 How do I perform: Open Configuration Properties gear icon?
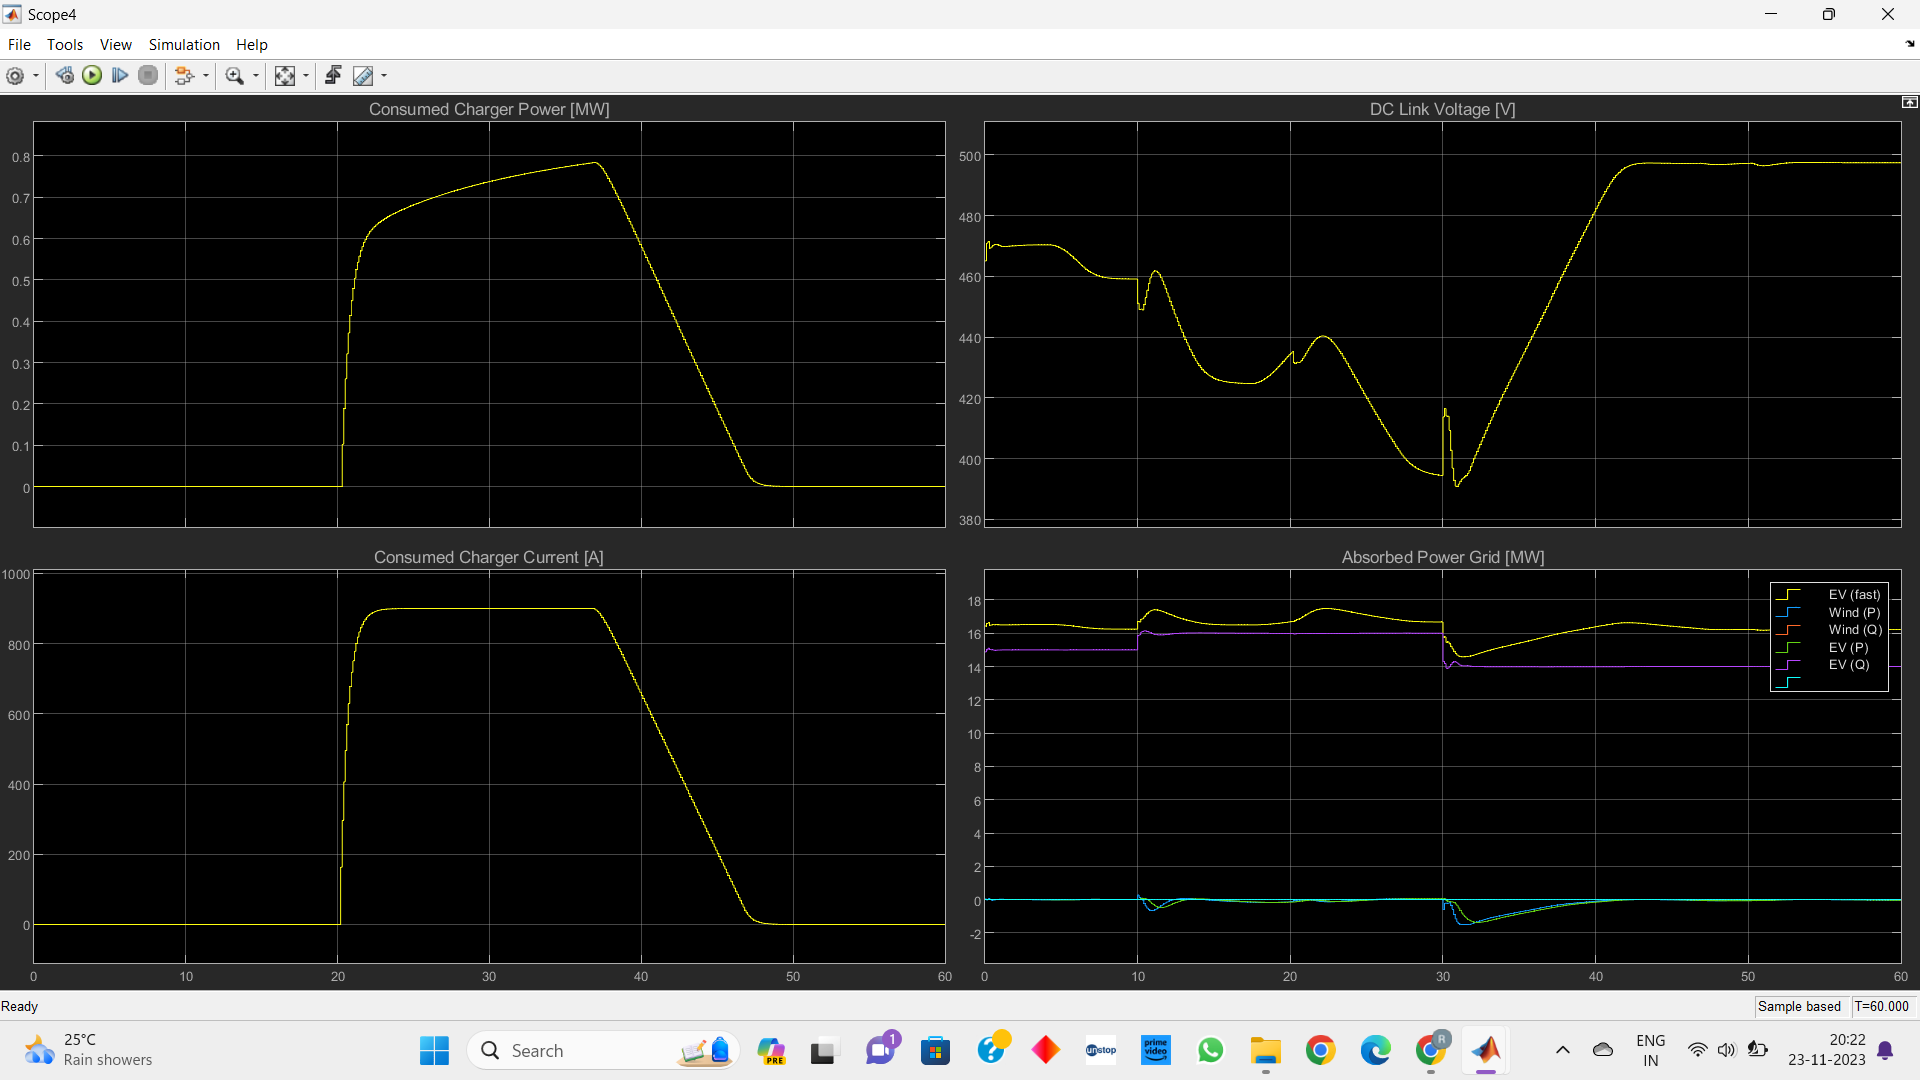coord(15,76)
